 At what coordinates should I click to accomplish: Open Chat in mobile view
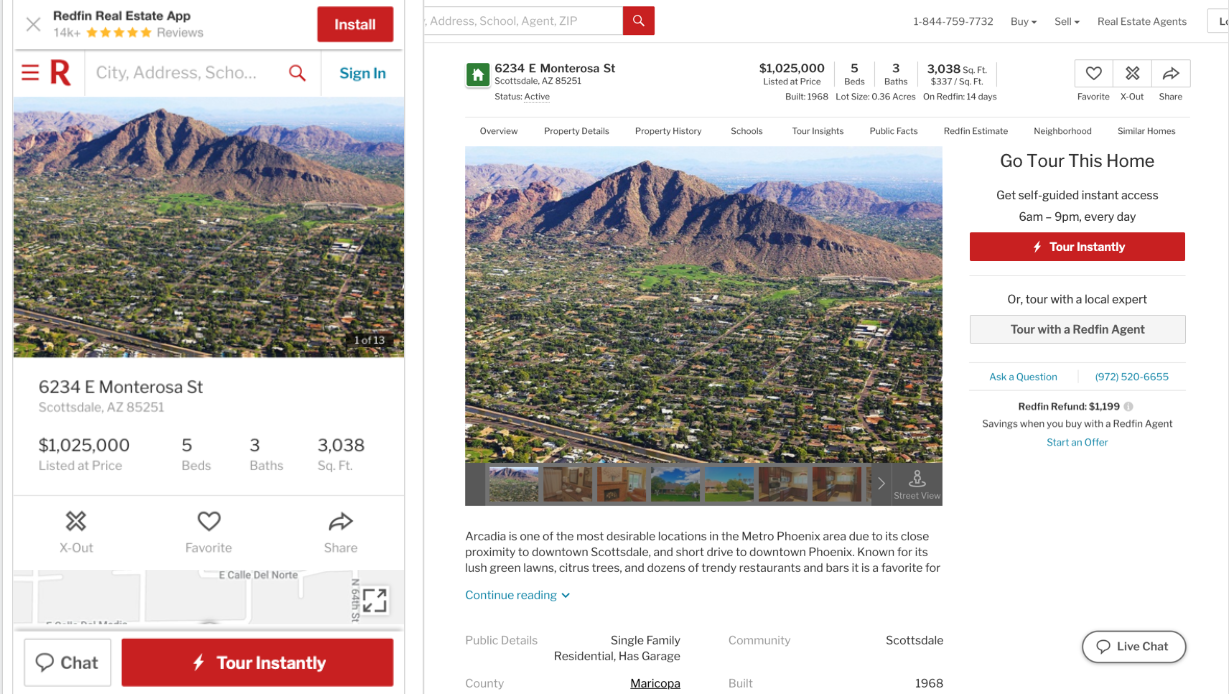point(68,662)
